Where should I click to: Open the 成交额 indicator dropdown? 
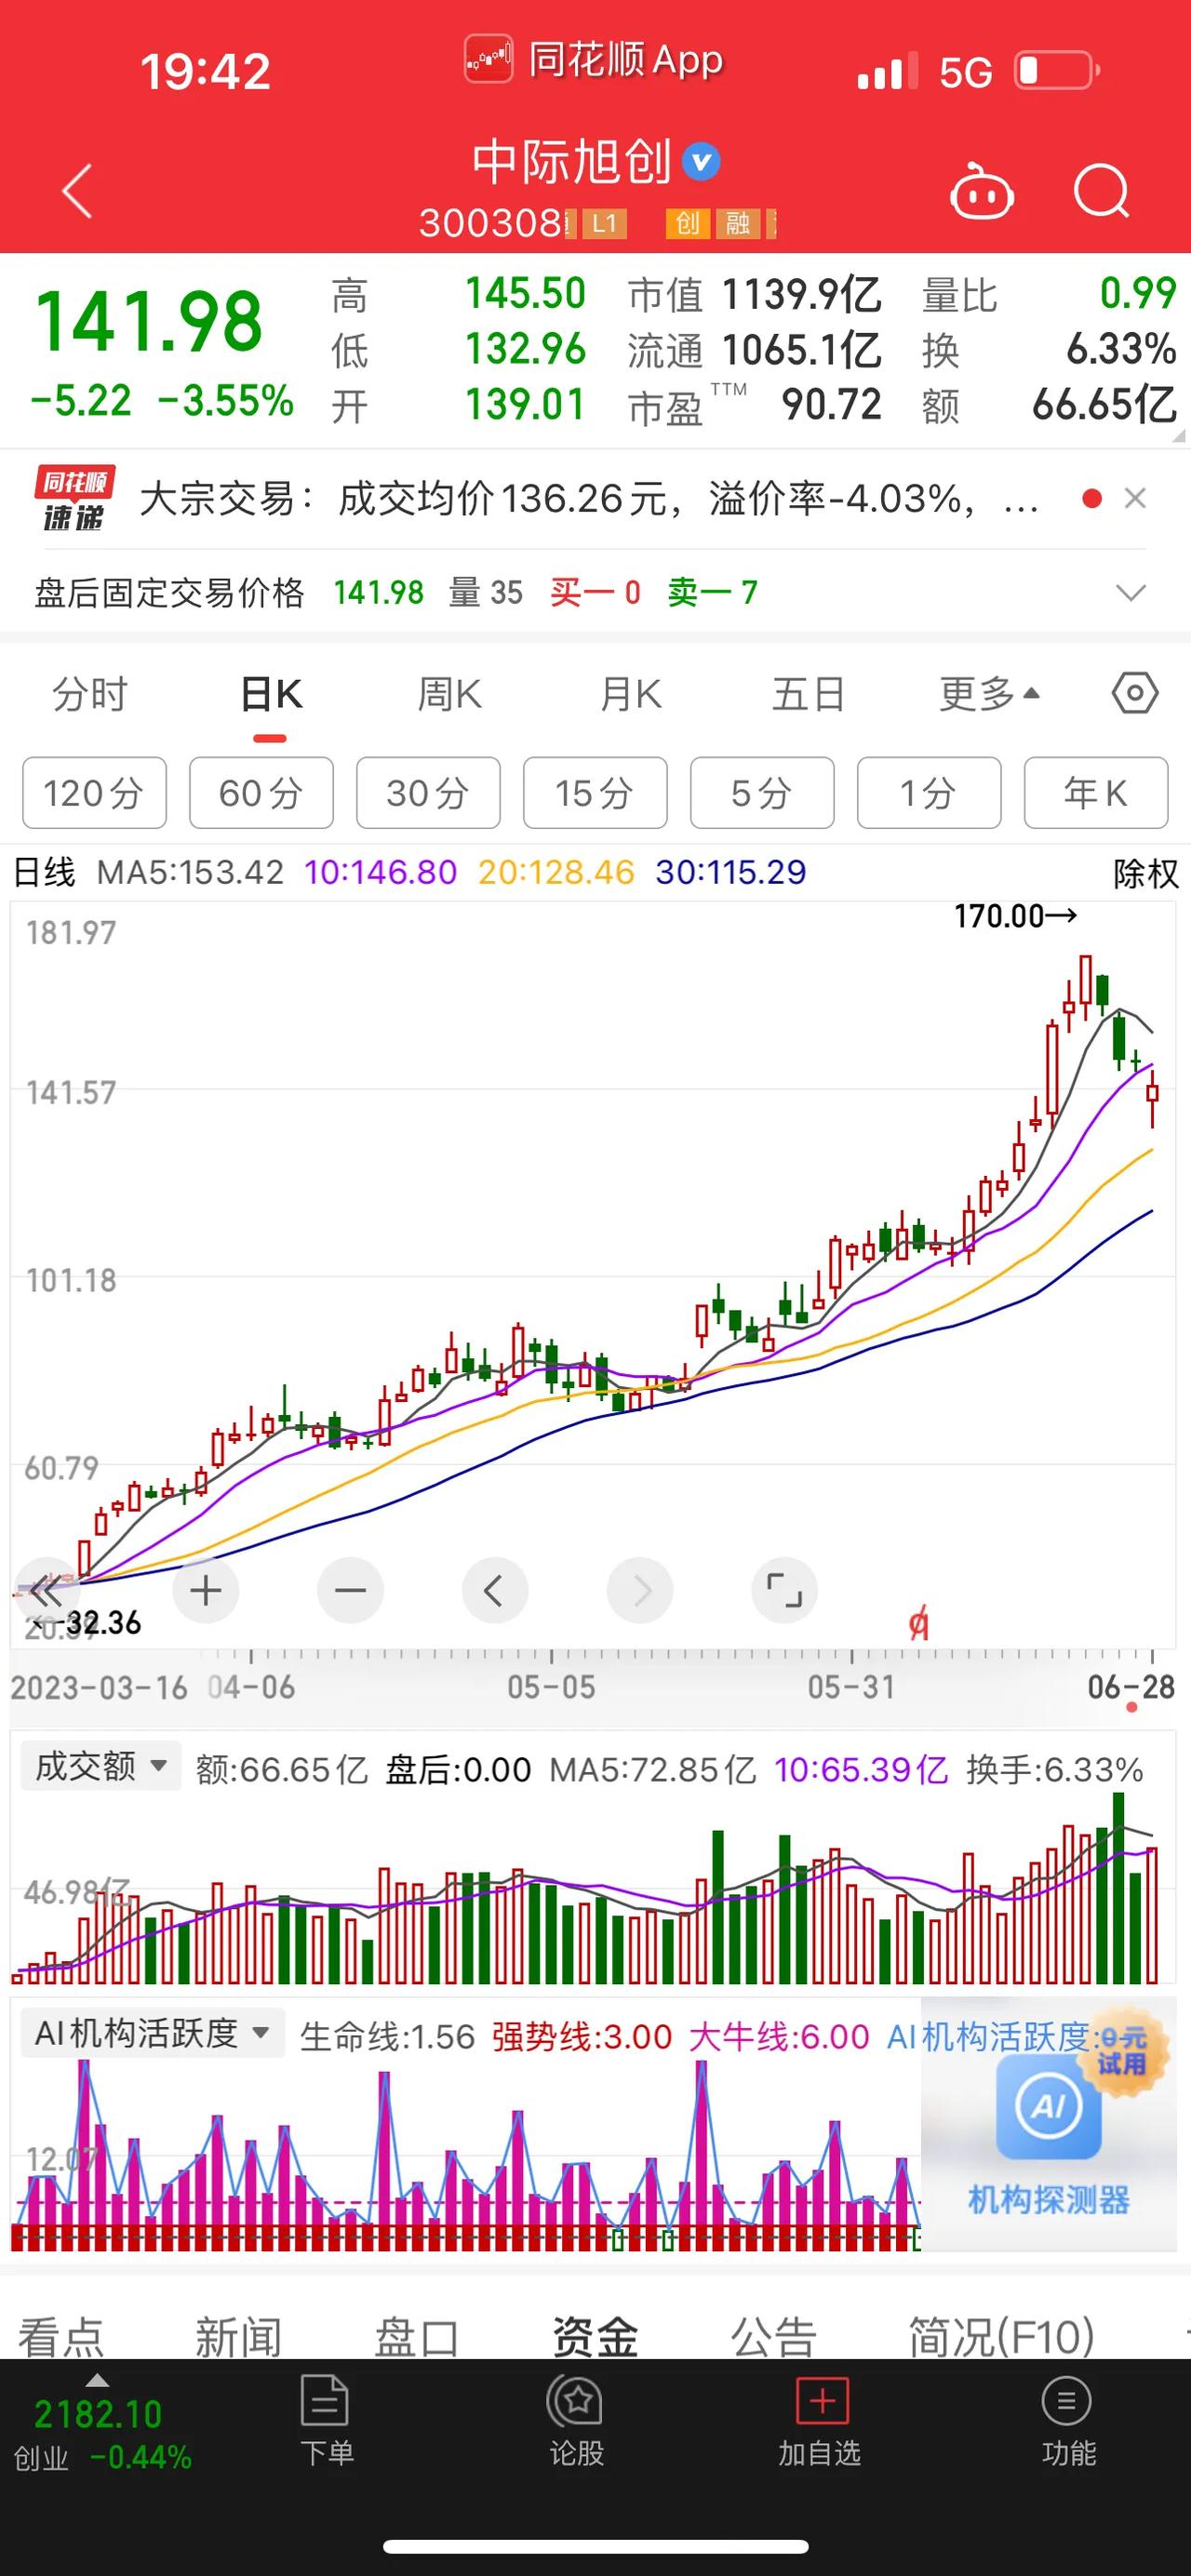[x=101, y=1766]
